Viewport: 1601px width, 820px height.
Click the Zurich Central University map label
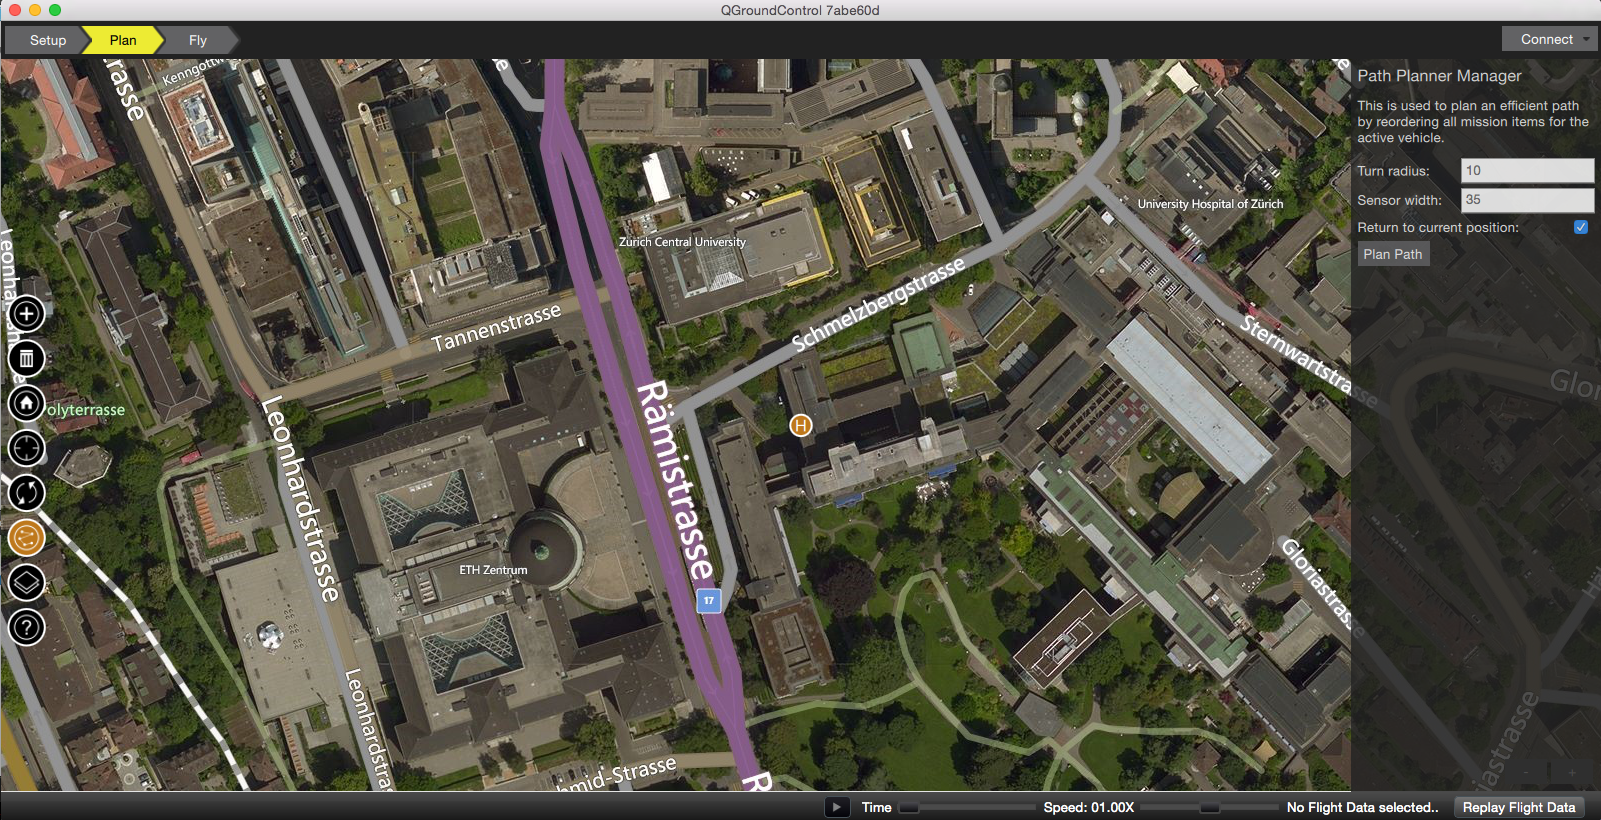tap(682, 242)
